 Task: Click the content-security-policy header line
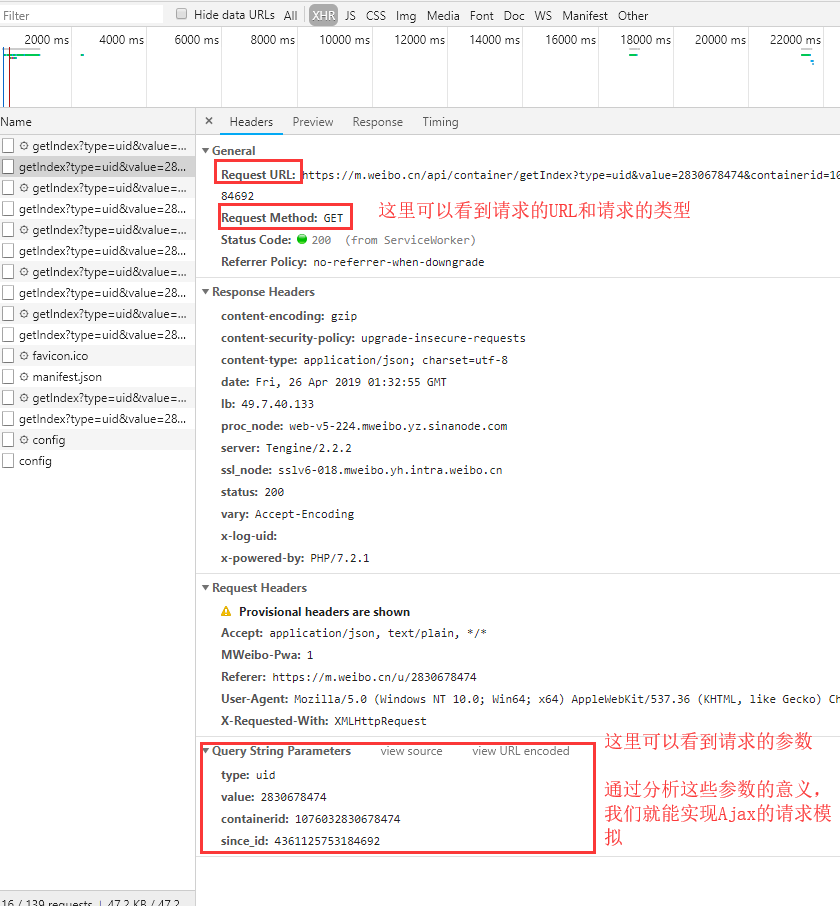(373, 338)
